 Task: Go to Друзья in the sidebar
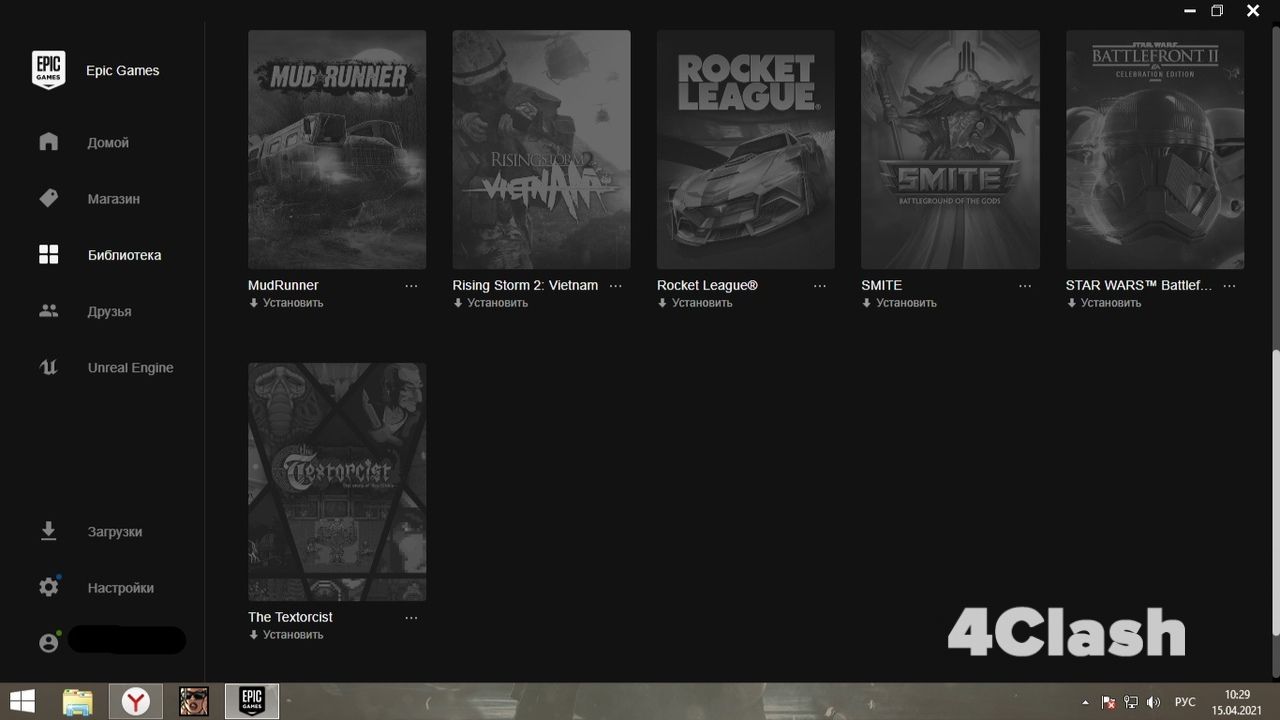(109, 311)
